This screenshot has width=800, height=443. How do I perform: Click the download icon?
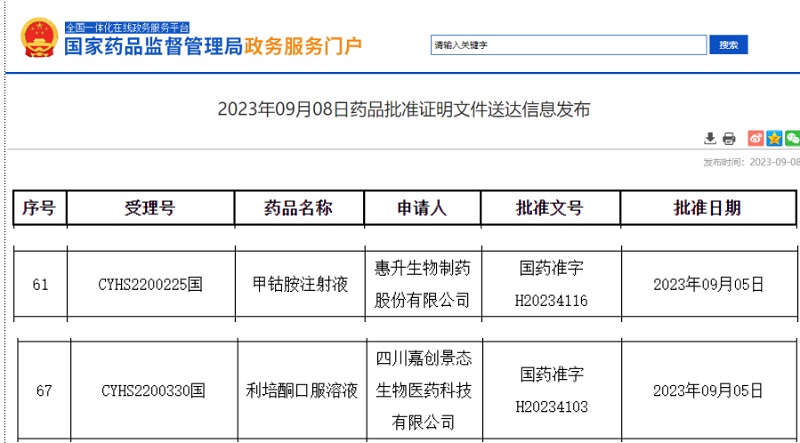[710, 138]
